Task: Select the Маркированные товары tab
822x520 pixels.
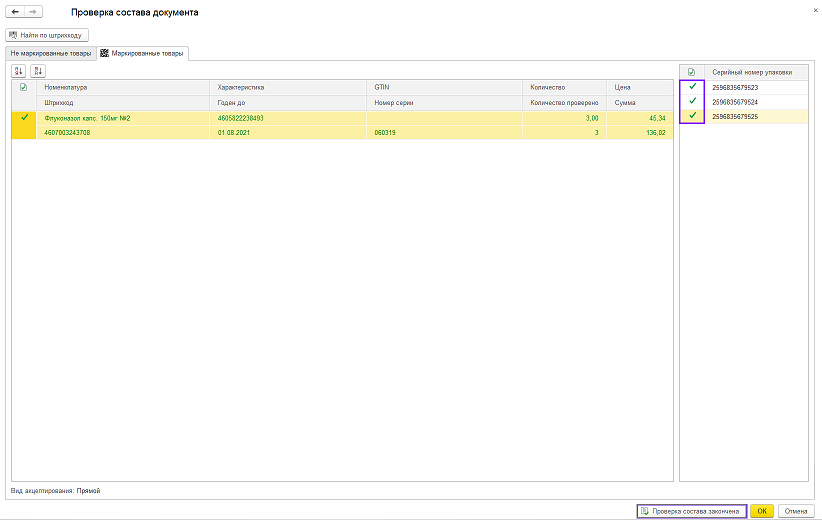Action: (141, 53)
